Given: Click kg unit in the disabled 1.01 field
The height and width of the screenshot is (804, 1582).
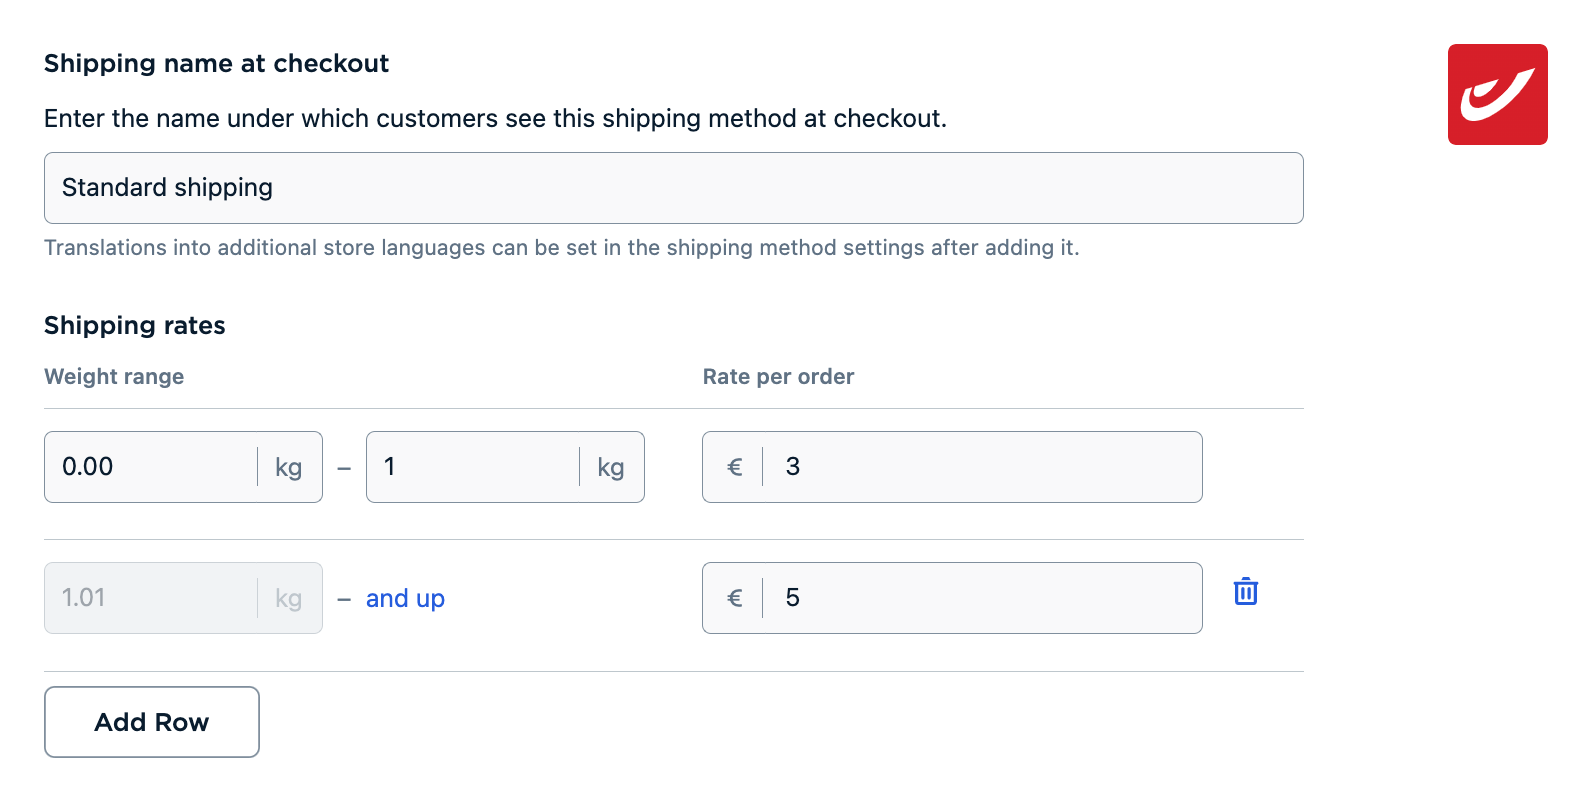Looking at the screenshot, I should (288, 599).
